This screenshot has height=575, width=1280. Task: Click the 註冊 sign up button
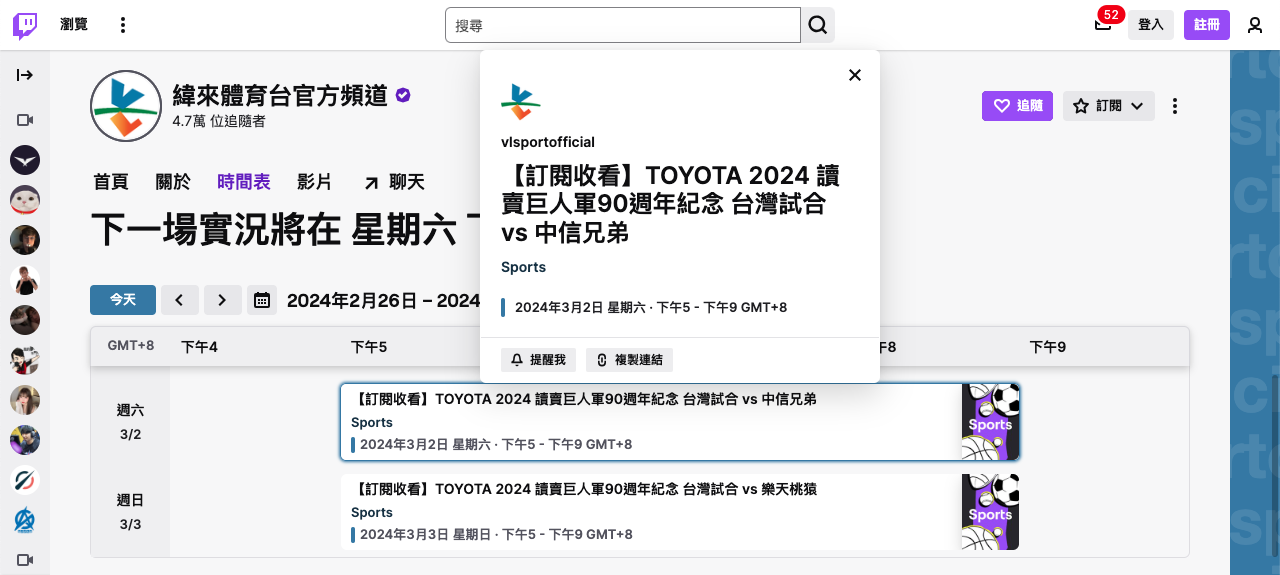1206,25
